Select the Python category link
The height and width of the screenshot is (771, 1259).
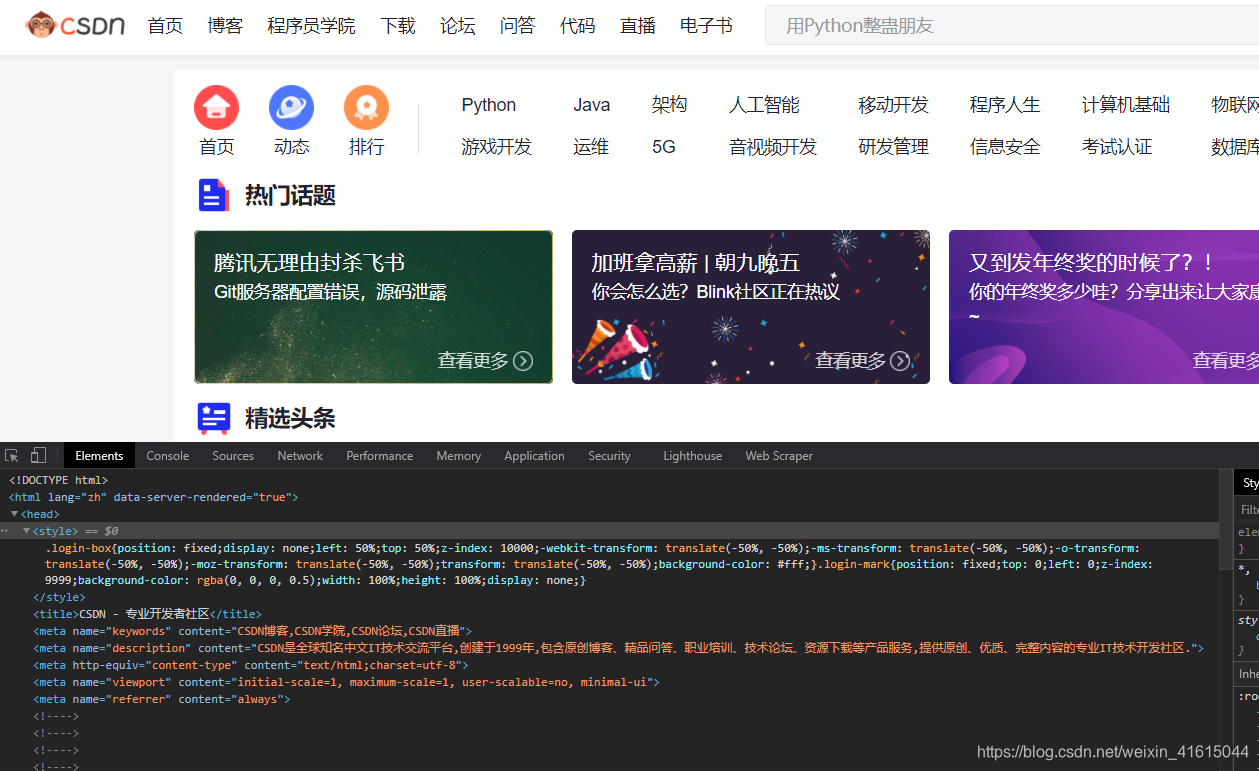(488, 105)
